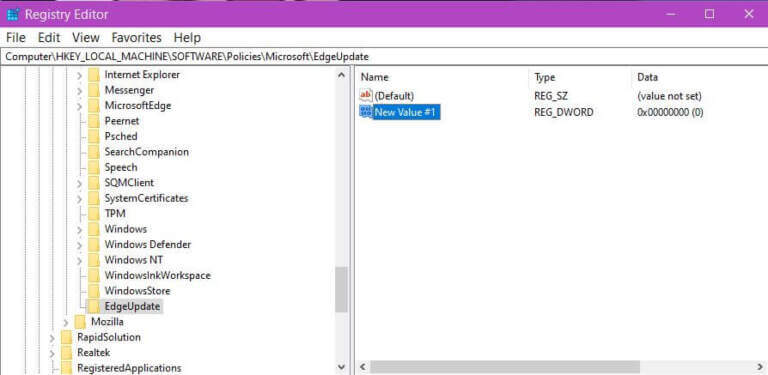The image size is (768, 375).
Task: Click the values pane scroll left arrow
Action: point(363,367)
